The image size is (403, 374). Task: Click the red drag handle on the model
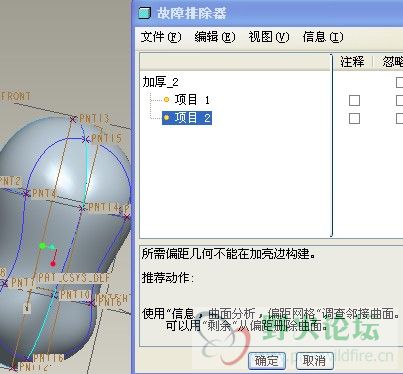pyautogui.click(x=53, y=264)
